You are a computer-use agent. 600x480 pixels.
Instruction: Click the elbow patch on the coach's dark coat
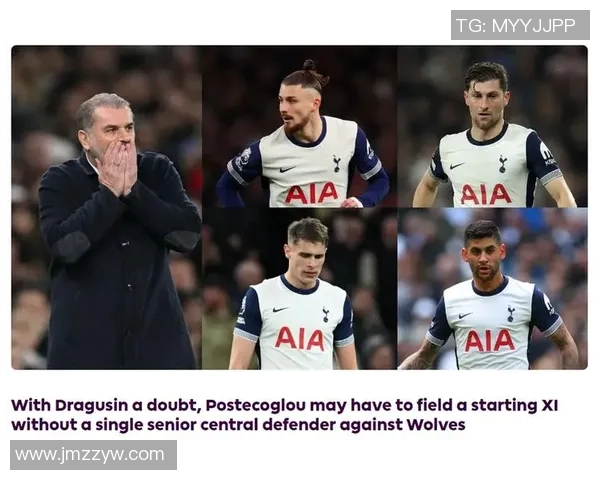click(x=71, y=247)
